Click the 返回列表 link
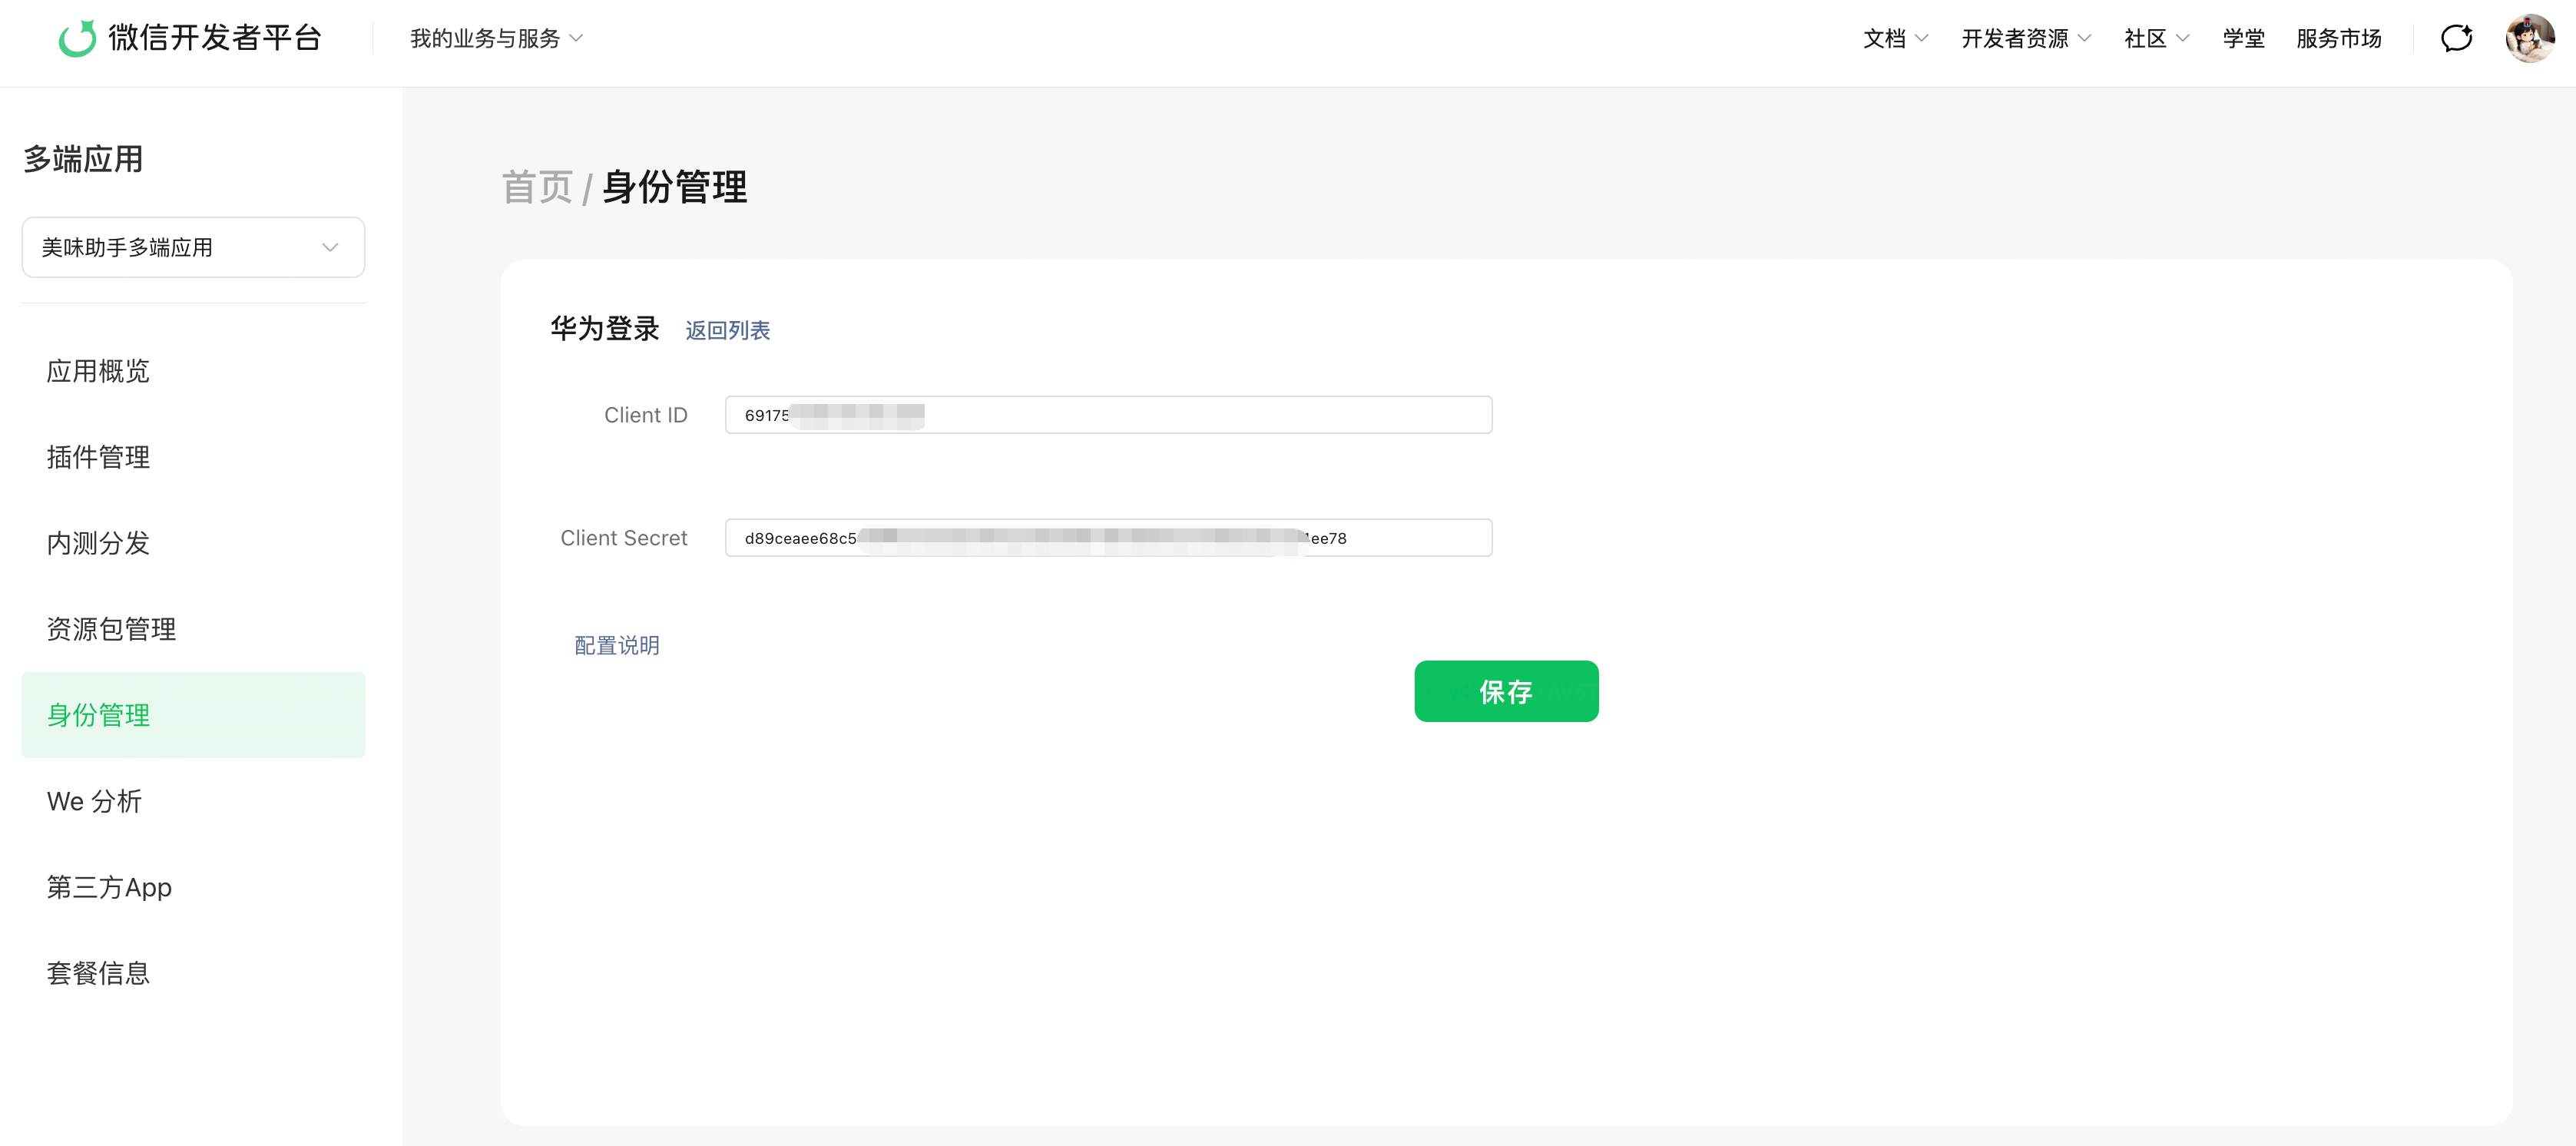 pyautogui.click(x=727, y=330)
